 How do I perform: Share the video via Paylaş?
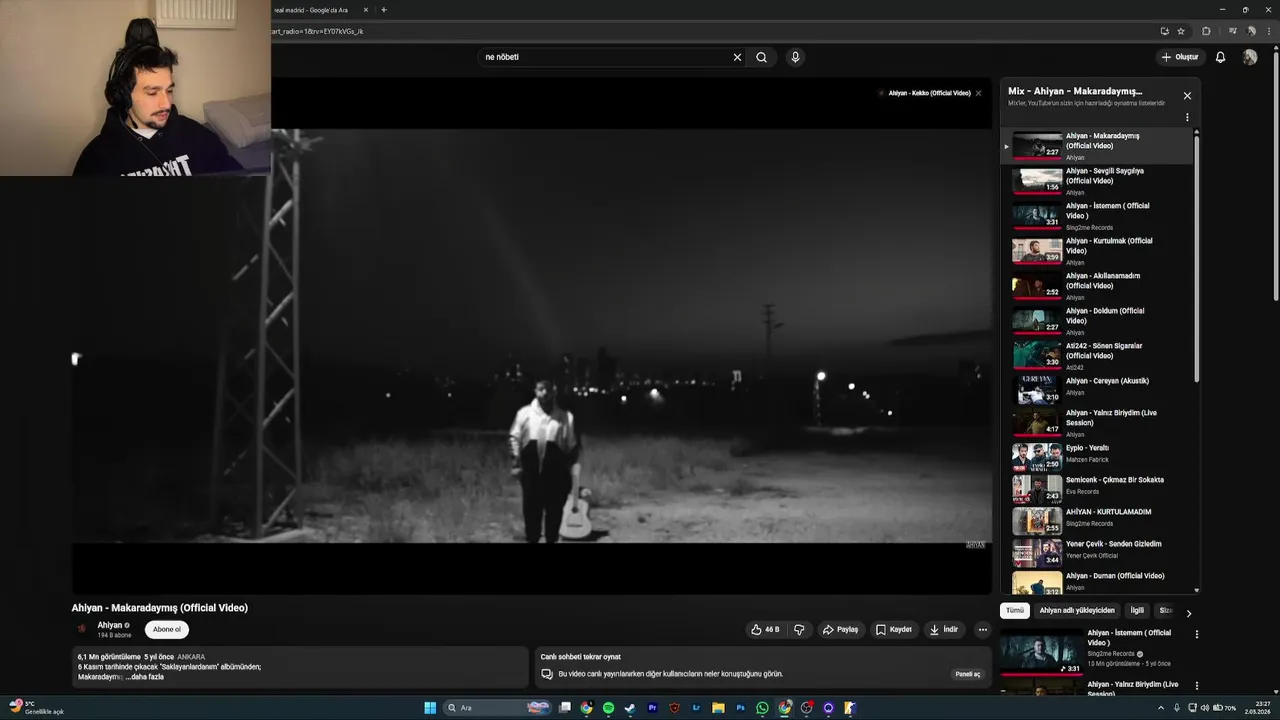(x=840, y=630)
